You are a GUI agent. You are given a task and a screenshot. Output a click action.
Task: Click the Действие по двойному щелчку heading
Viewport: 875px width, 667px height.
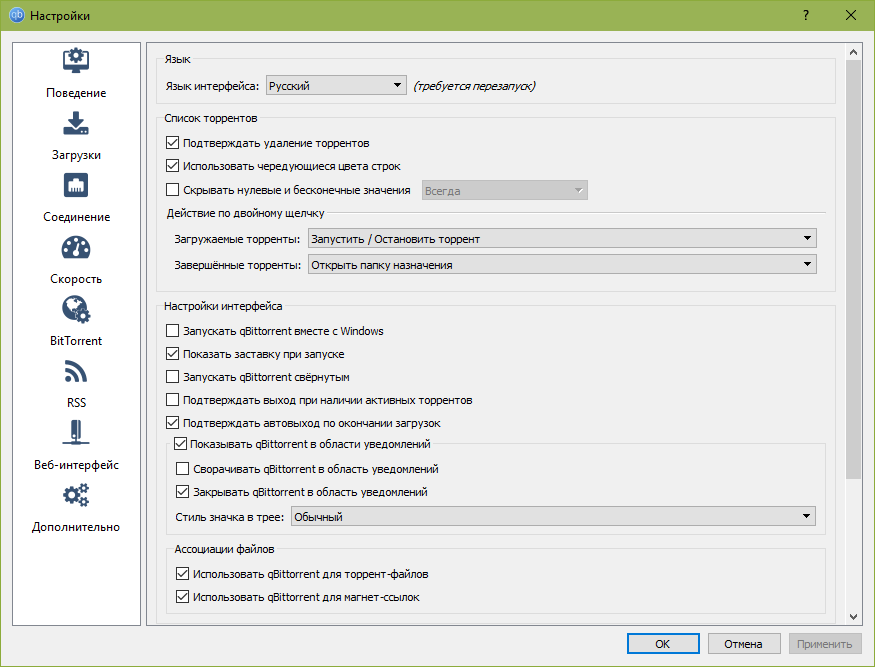coord(245,213)
